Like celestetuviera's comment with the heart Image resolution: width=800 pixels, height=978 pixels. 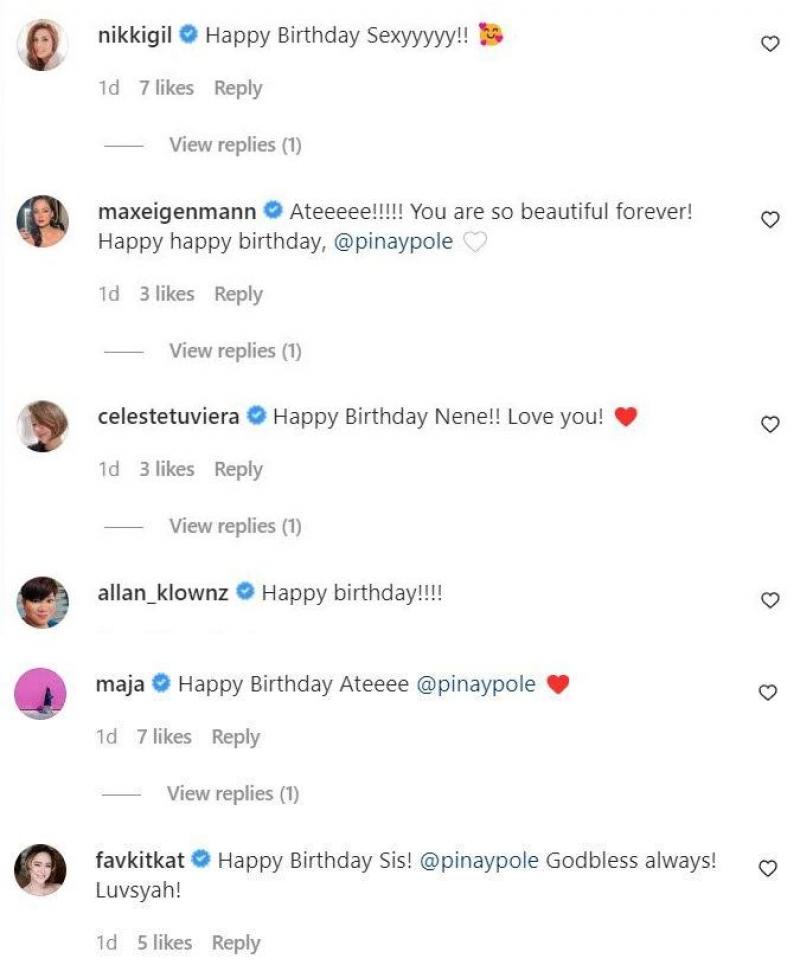(x=769, y=425)
